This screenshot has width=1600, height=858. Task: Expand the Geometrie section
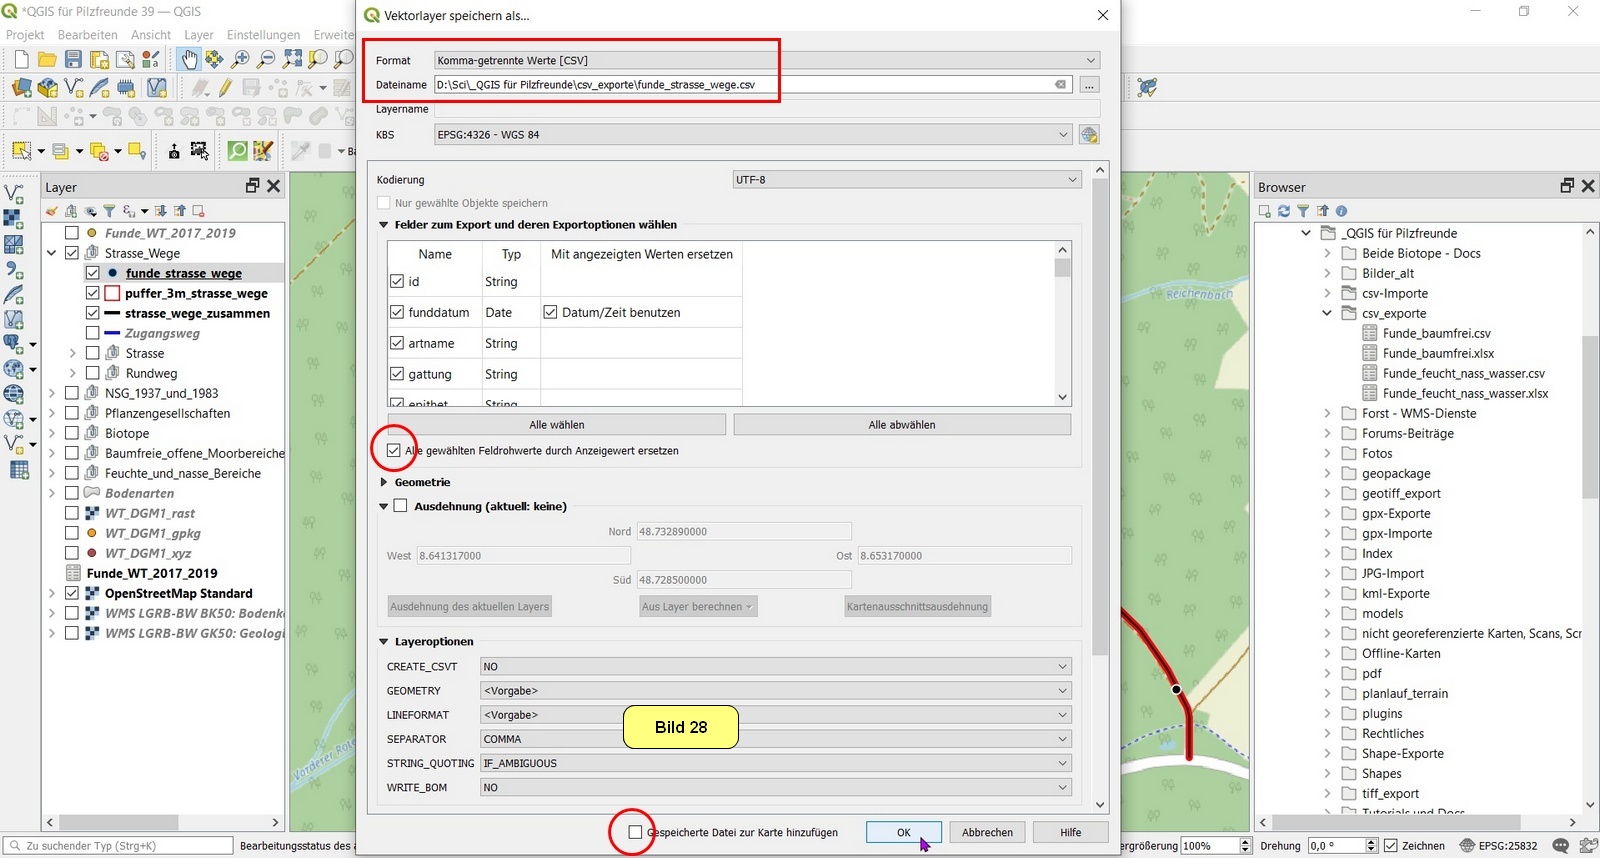[x=384, y=482]
